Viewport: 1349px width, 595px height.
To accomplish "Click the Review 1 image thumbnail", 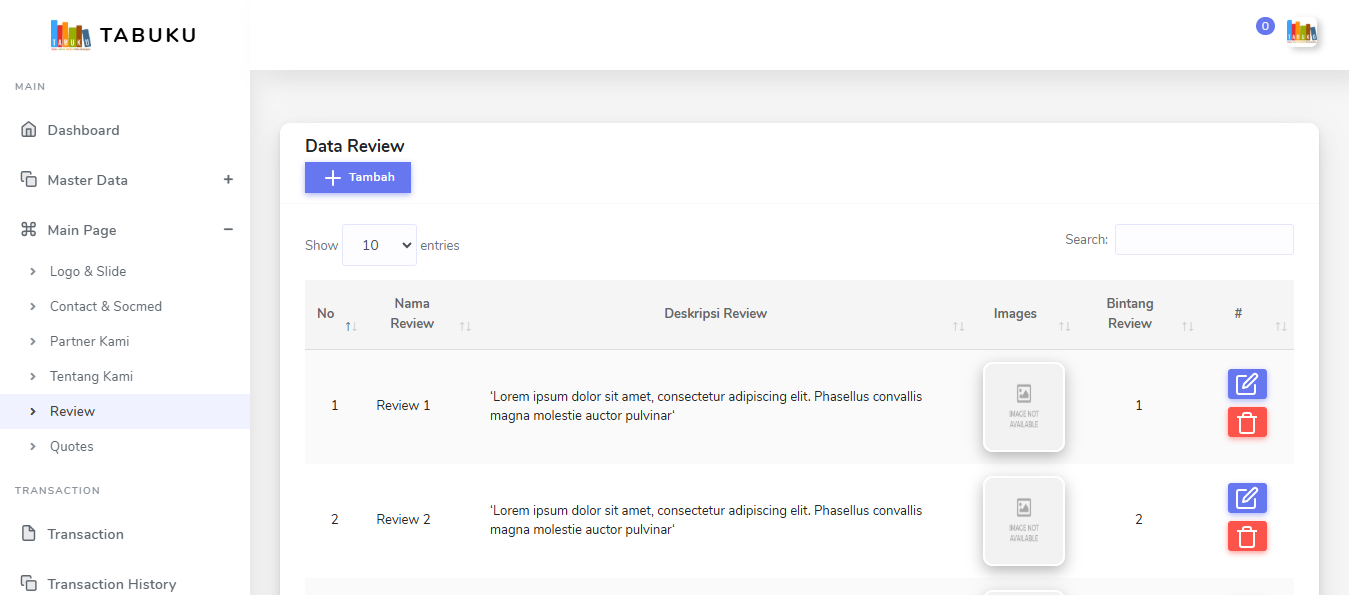I will click(x=1023, y=406).
